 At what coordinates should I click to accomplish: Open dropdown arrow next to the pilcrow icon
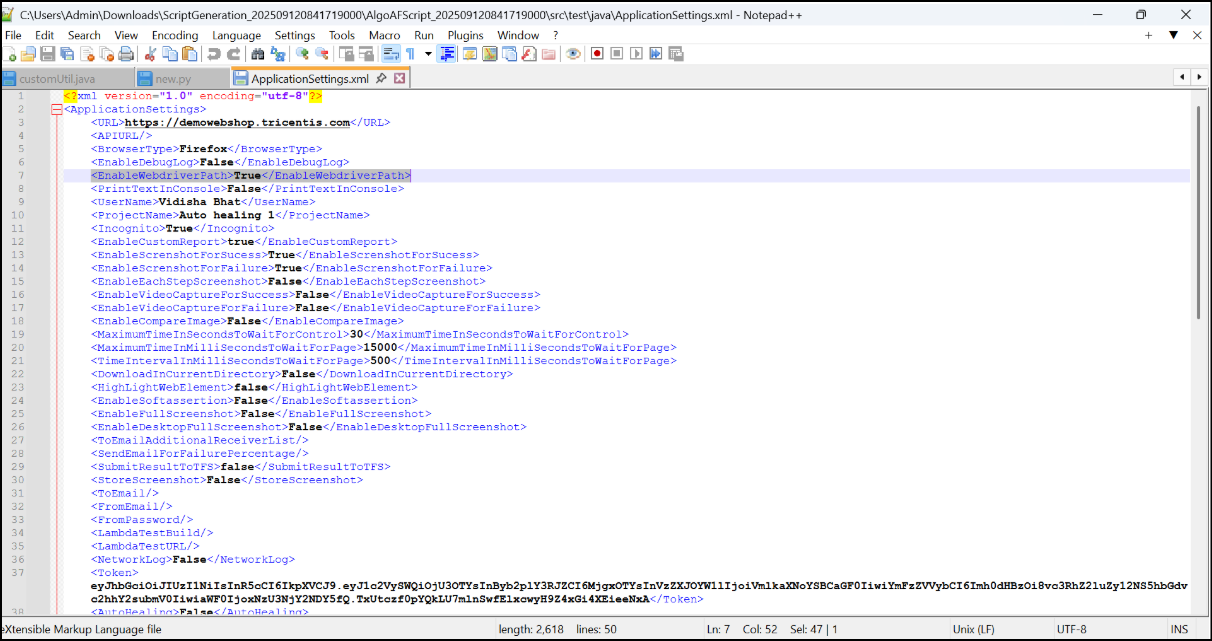point(428,54)
